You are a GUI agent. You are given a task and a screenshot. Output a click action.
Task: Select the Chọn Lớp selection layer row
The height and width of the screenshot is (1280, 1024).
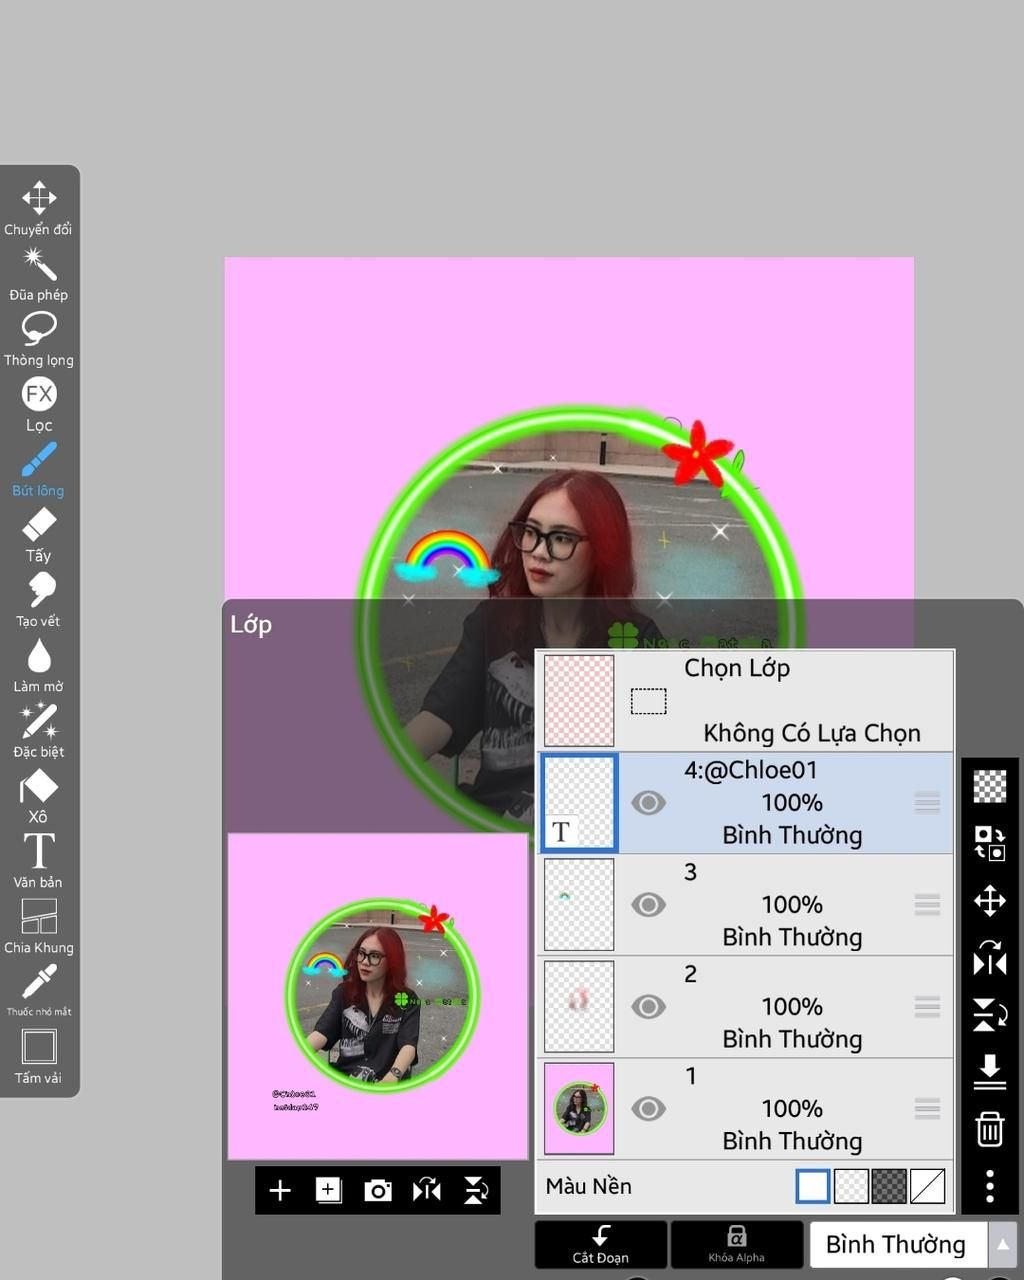(745, 701)
